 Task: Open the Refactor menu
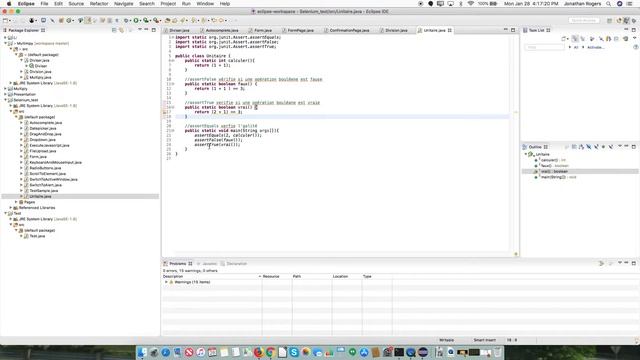pos(99,4)
